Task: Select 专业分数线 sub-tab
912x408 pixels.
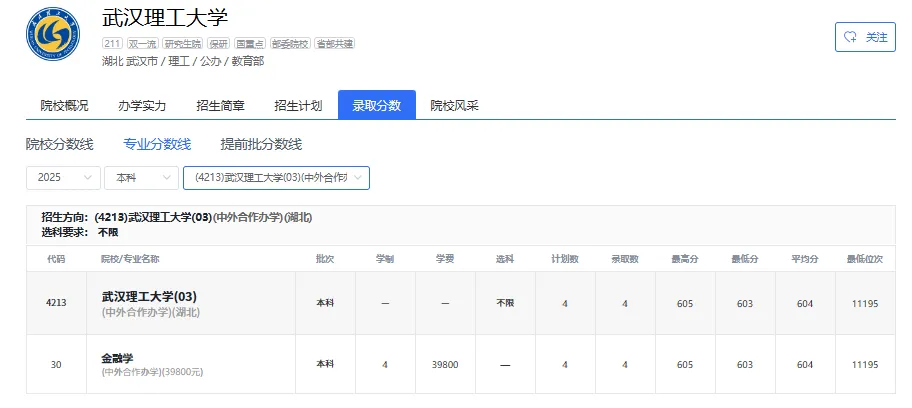Action: tap(157, 144)
